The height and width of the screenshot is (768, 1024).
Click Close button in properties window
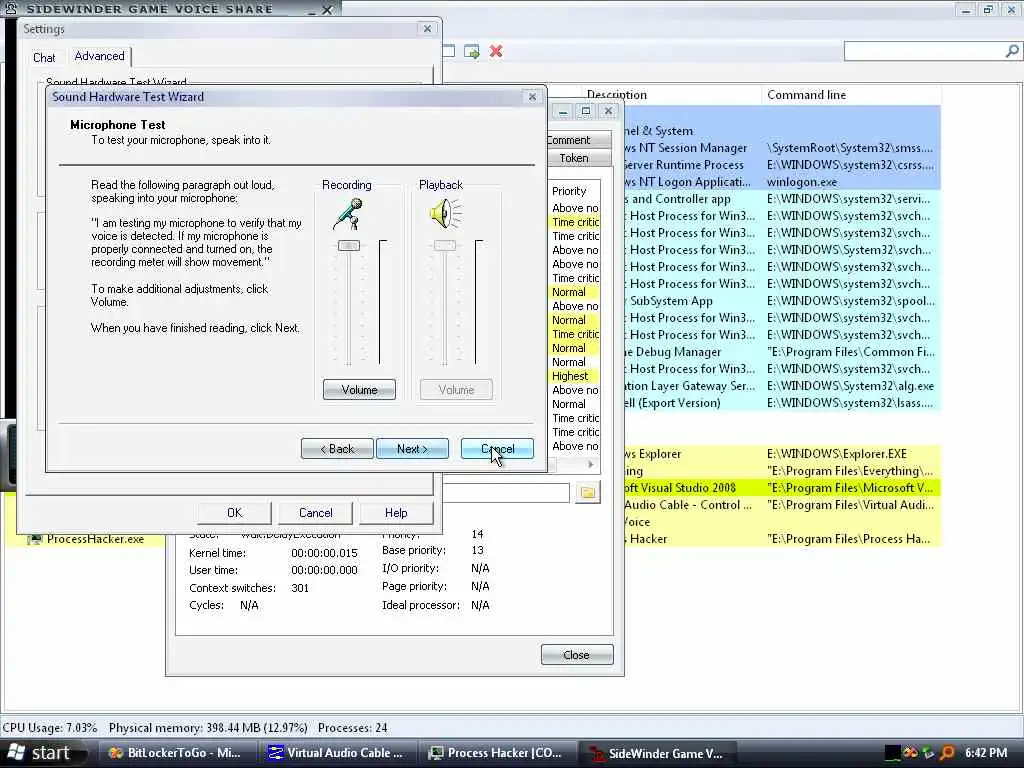577,655
